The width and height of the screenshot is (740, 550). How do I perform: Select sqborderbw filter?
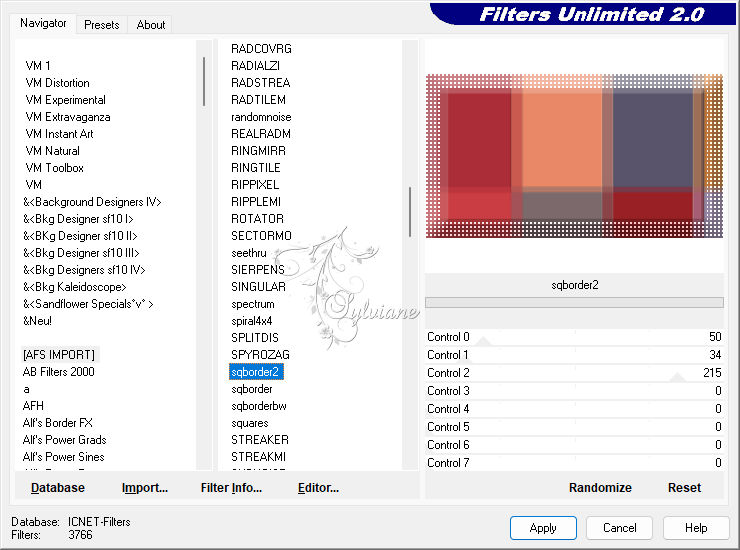click(259, 406)
